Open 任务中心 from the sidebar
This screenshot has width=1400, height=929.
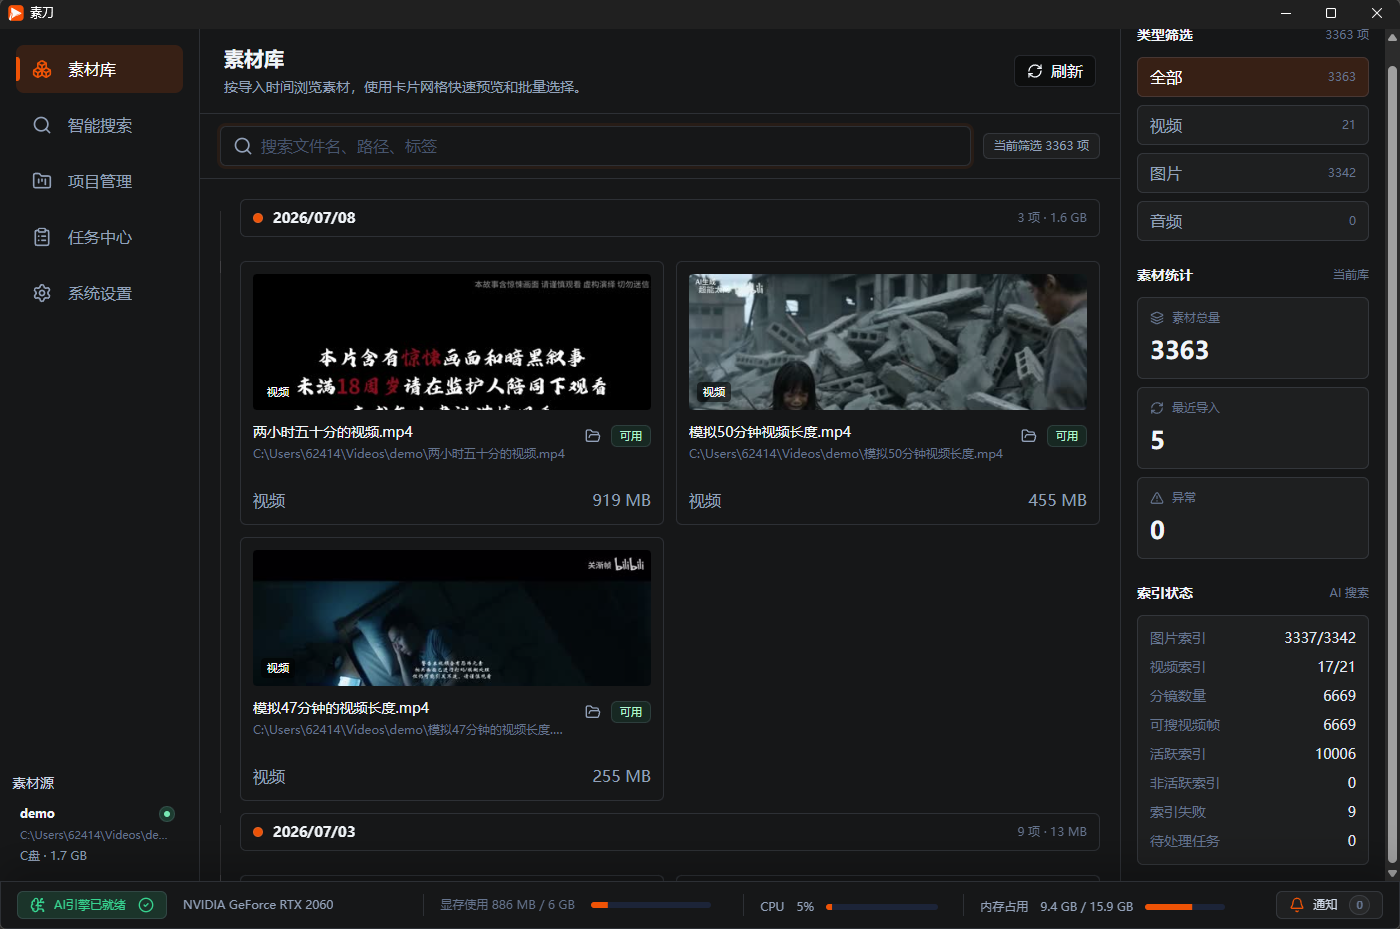point(99,237)
